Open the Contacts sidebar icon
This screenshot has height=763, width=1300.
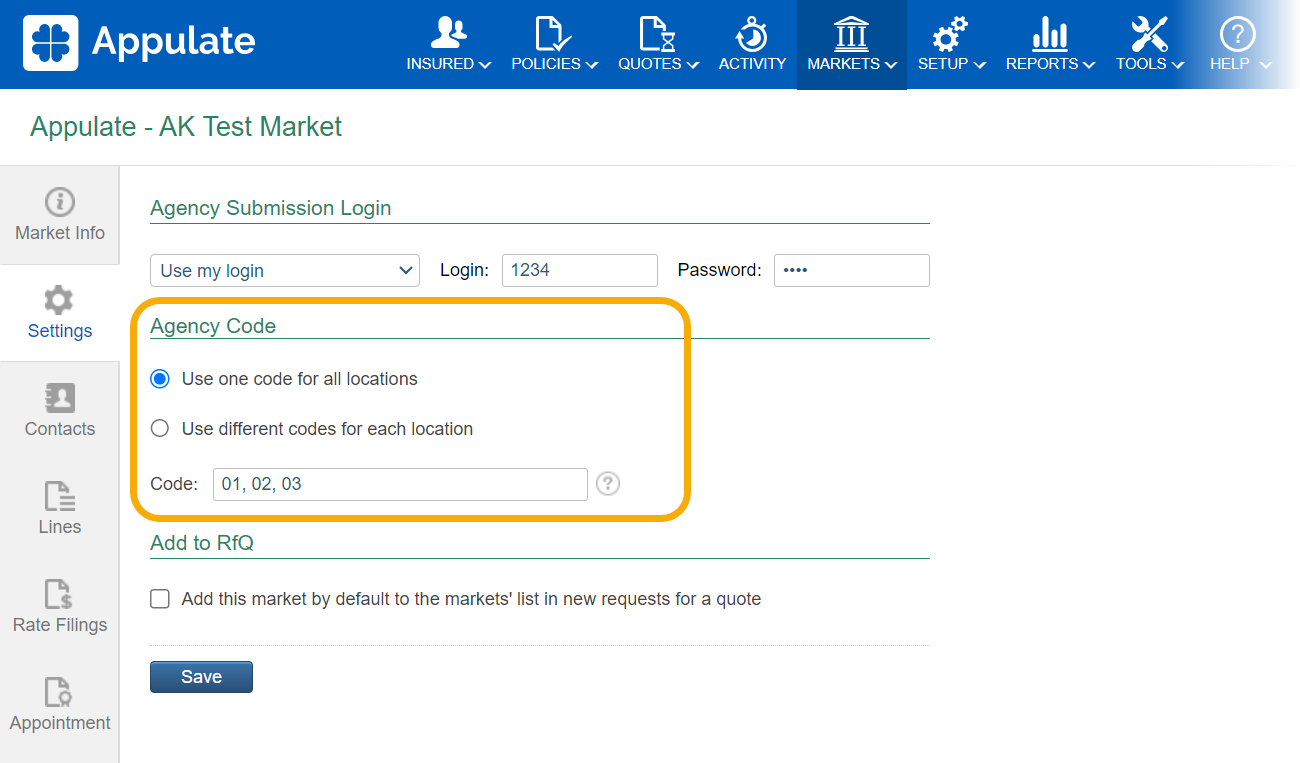59,398
